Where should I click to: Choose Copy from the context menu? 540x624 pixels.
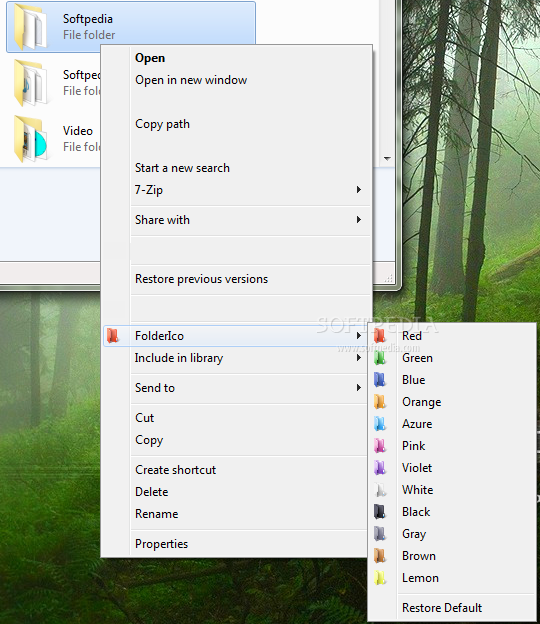tap(149, 440)
